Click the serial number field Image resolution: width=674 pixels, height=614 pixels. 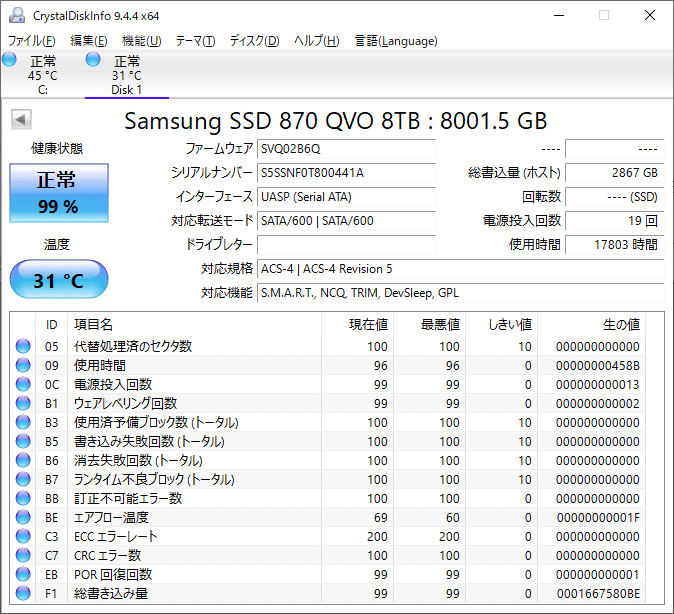pyautogui.click(x=346, y=172)
